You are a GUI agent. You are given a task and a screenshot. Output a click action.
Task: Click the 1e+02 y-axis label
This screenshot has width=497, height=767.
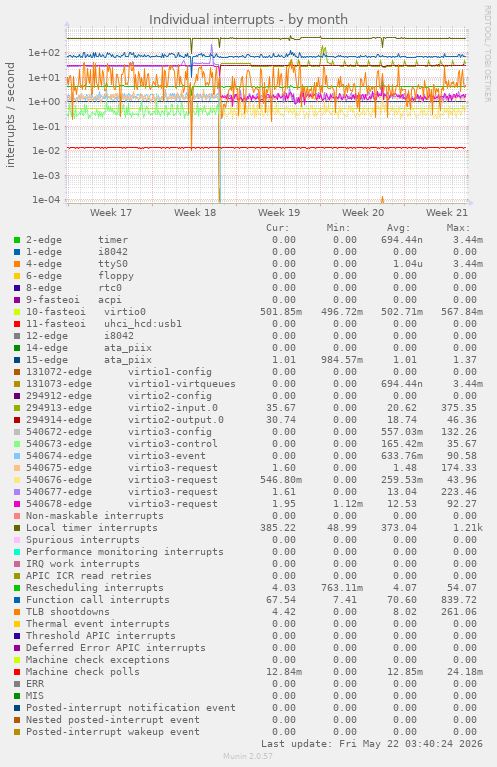tap(44, 53)
